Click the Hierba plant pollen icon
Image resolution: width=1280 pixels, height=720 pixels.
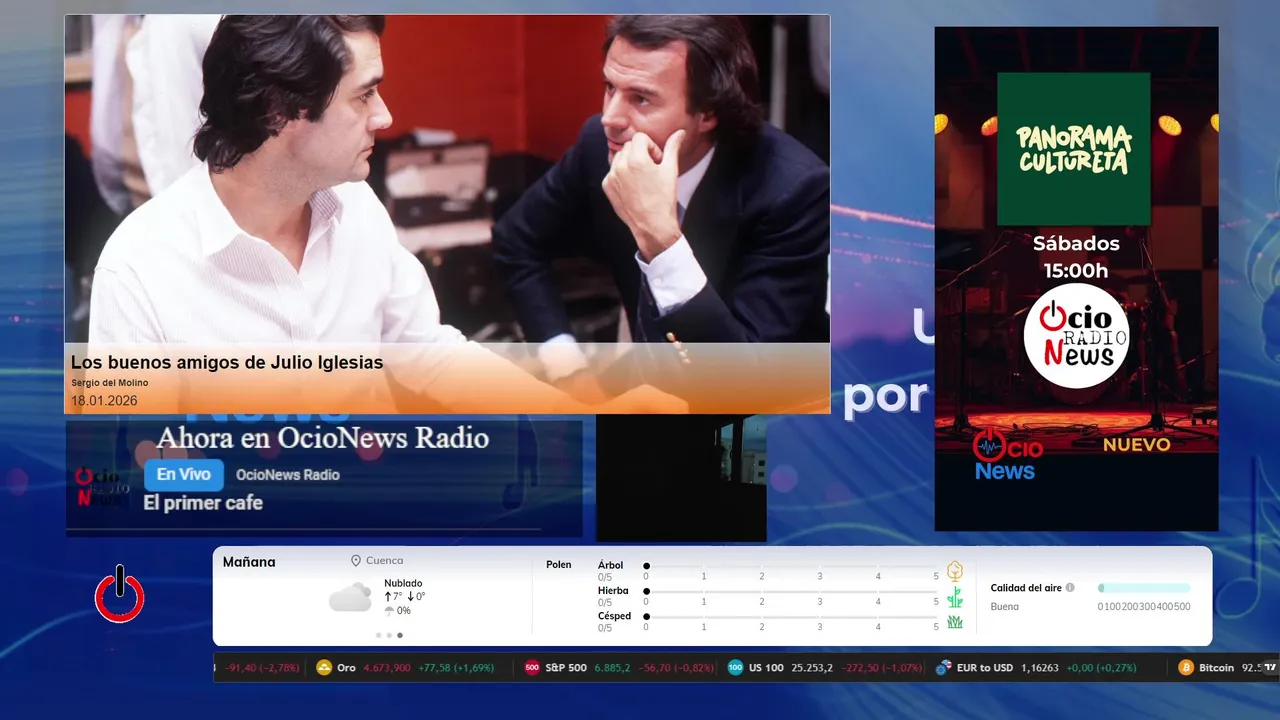(955, 597)
